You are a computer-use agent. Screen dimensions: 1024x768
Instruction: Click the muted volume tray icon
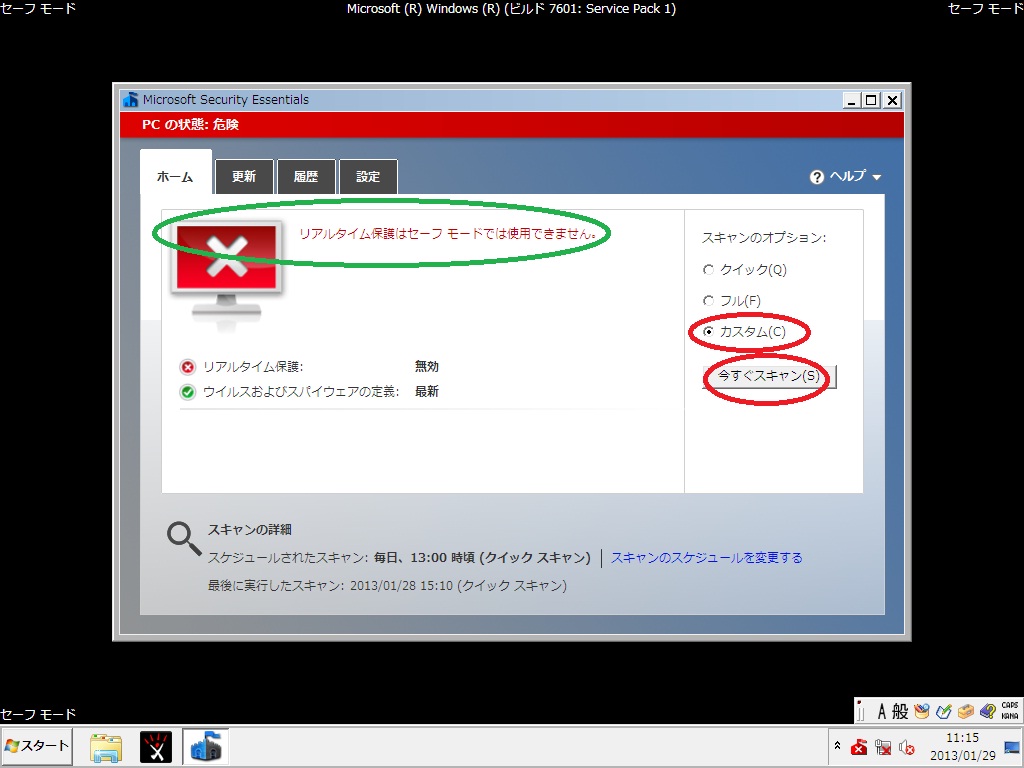[x=906, y=747]
